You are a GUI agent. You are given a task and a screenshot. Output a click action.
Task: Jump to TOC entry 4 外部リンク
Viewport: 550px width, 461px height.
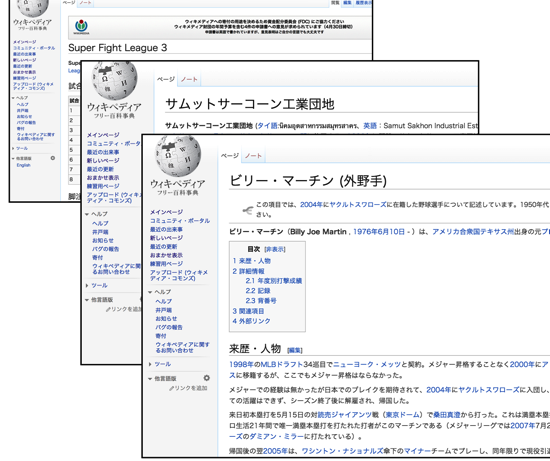coord(251,321)
